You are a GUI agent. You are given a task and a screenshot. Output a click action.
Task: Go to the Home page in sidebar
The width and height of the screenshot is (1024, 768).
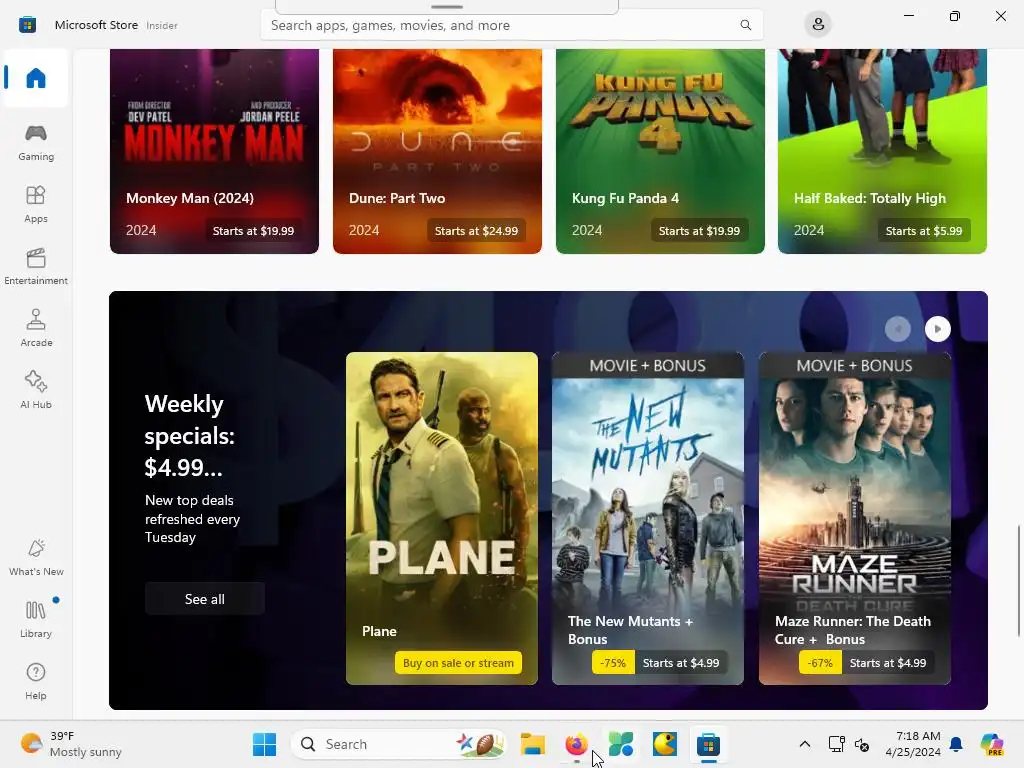[36, 78]
